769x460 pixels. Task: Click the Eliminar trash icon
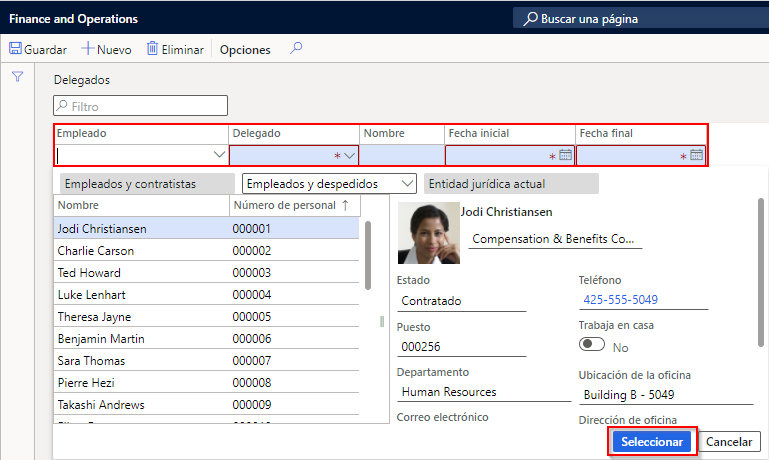click(152, 49)
